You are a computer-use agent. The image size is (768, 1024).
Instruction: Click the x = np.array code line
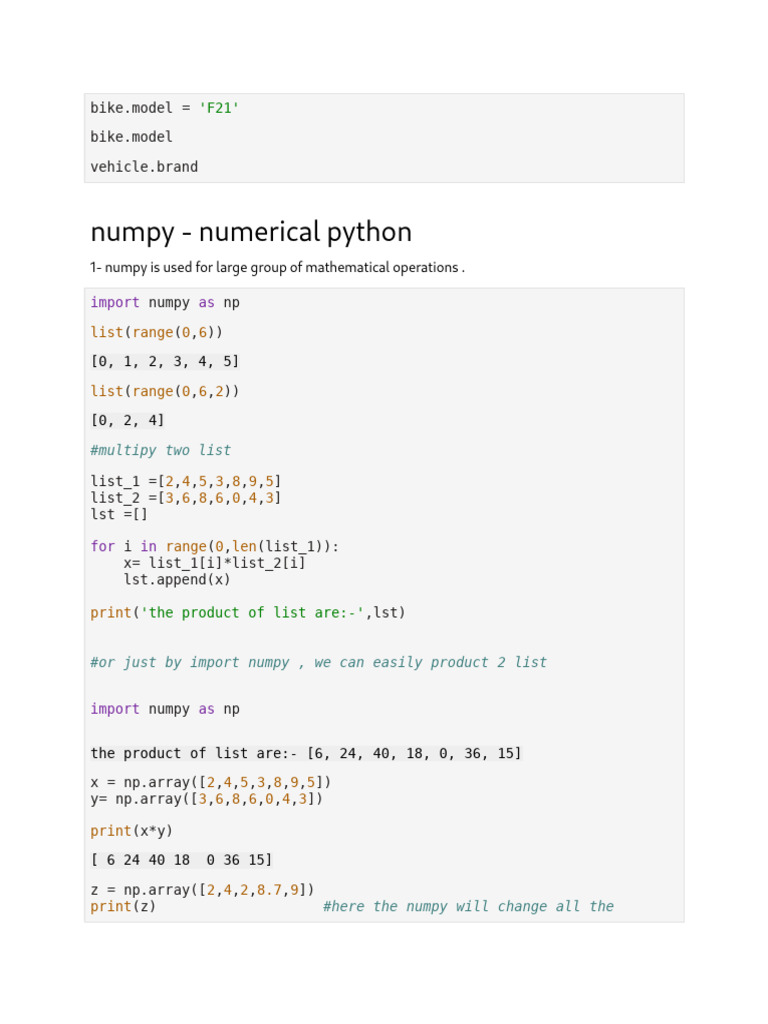pyautogui.click(x=210, y=782)
